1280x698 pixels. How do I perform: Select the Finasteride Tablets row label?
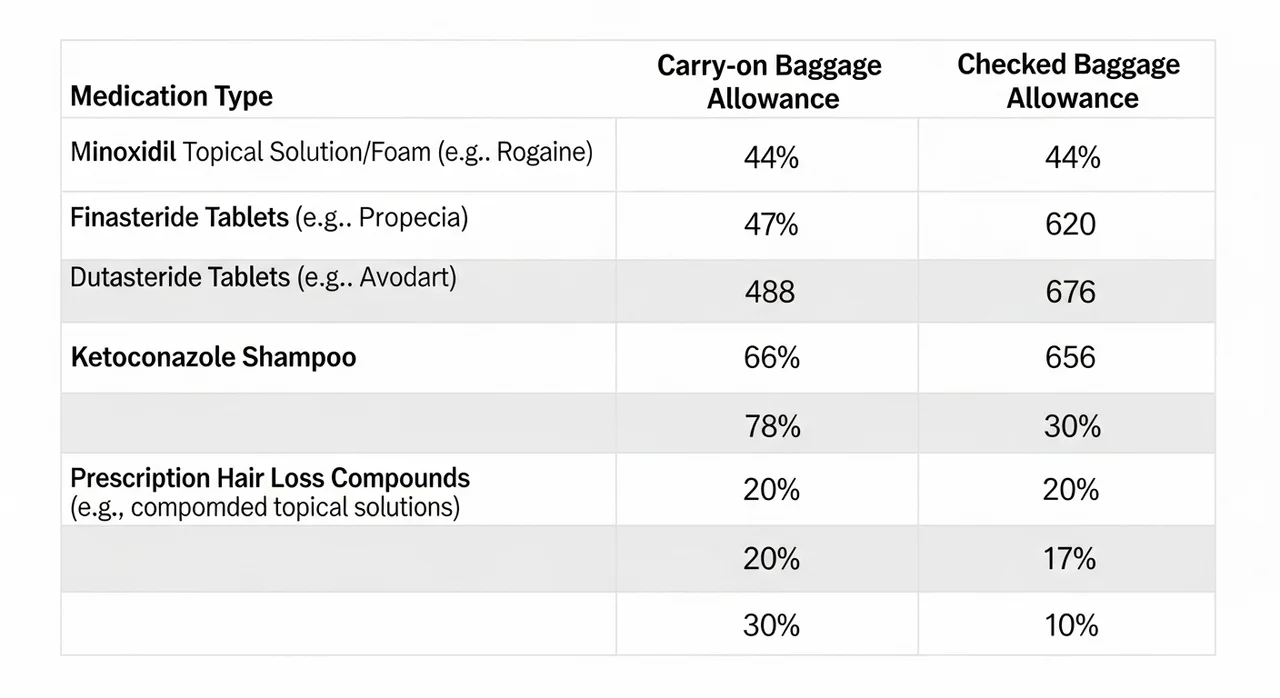tap(269, 218)
